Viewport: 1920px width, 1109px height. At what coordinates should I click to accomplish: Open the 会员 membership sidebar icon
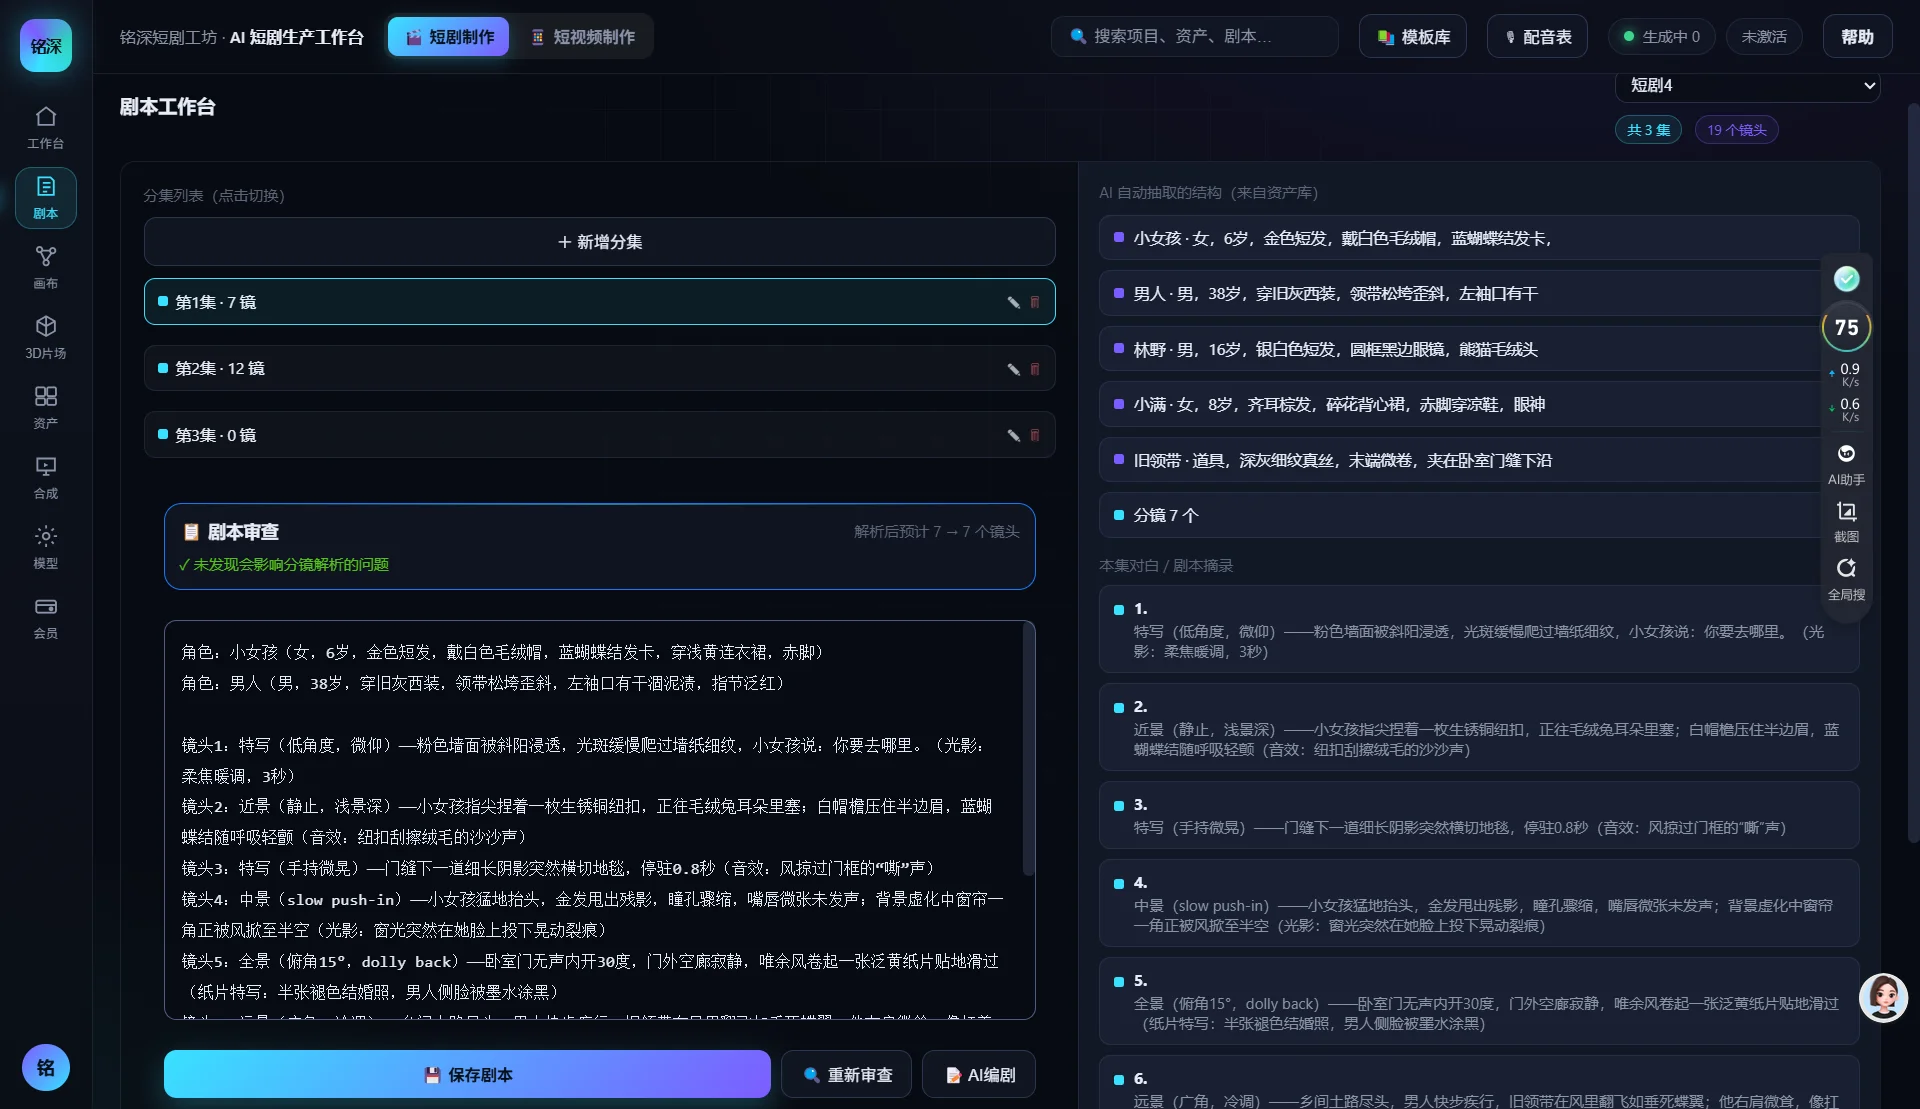(x=45, y=618)
